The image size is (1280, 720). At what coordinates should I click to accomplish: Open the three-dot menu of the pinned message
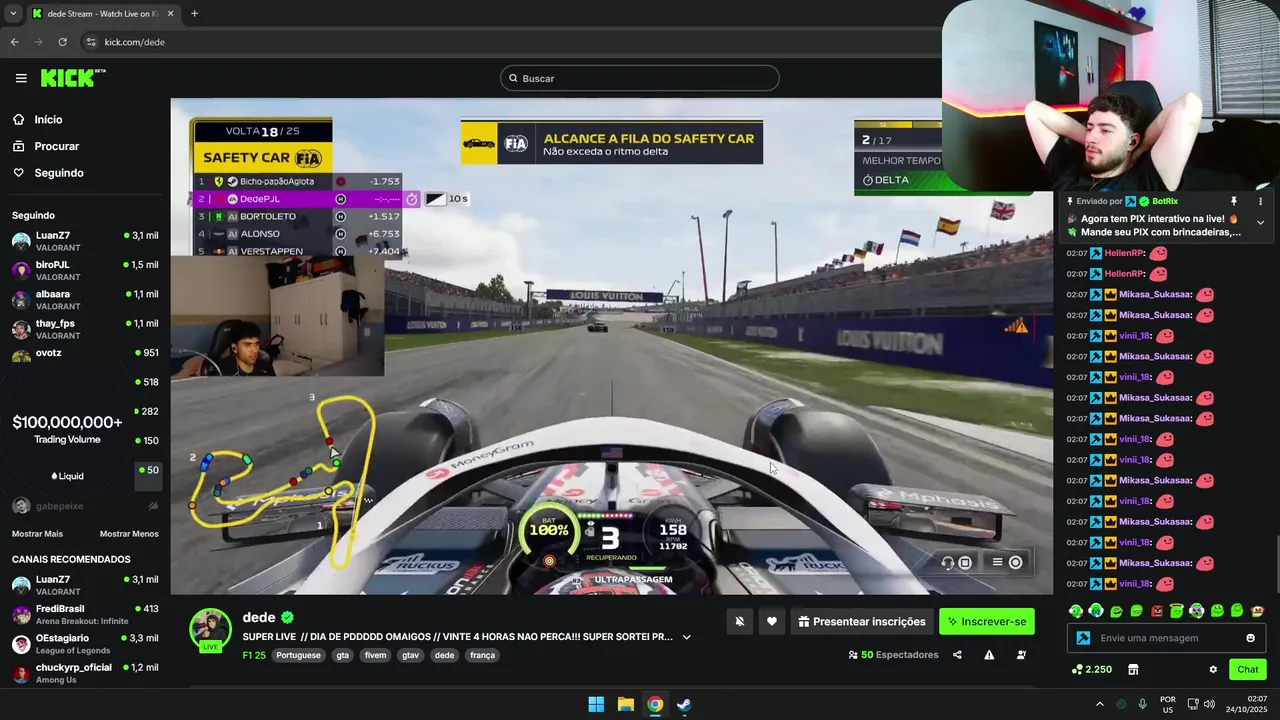1260,201
